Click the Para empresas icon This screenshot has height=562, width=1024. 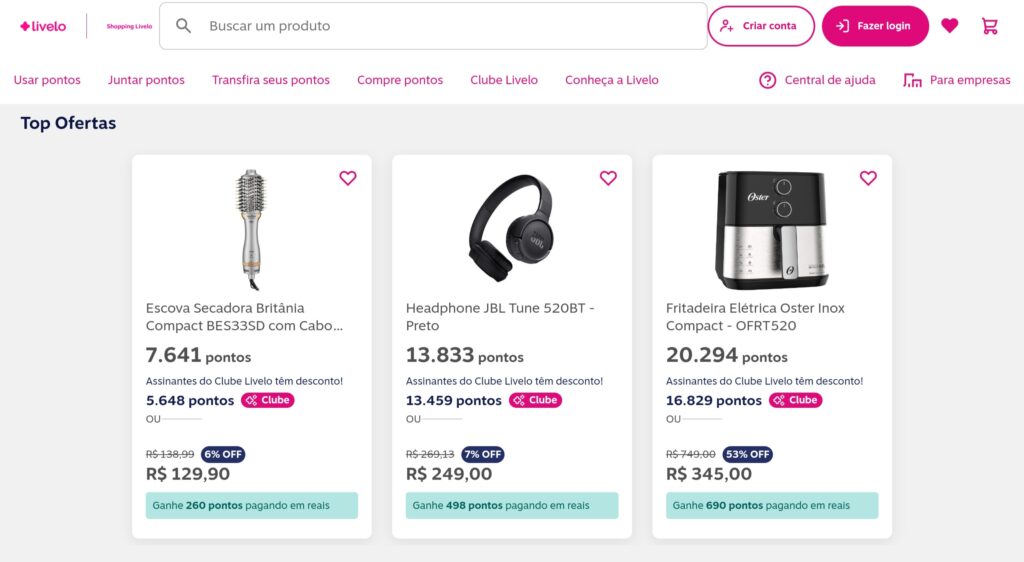tap(912, 80)
